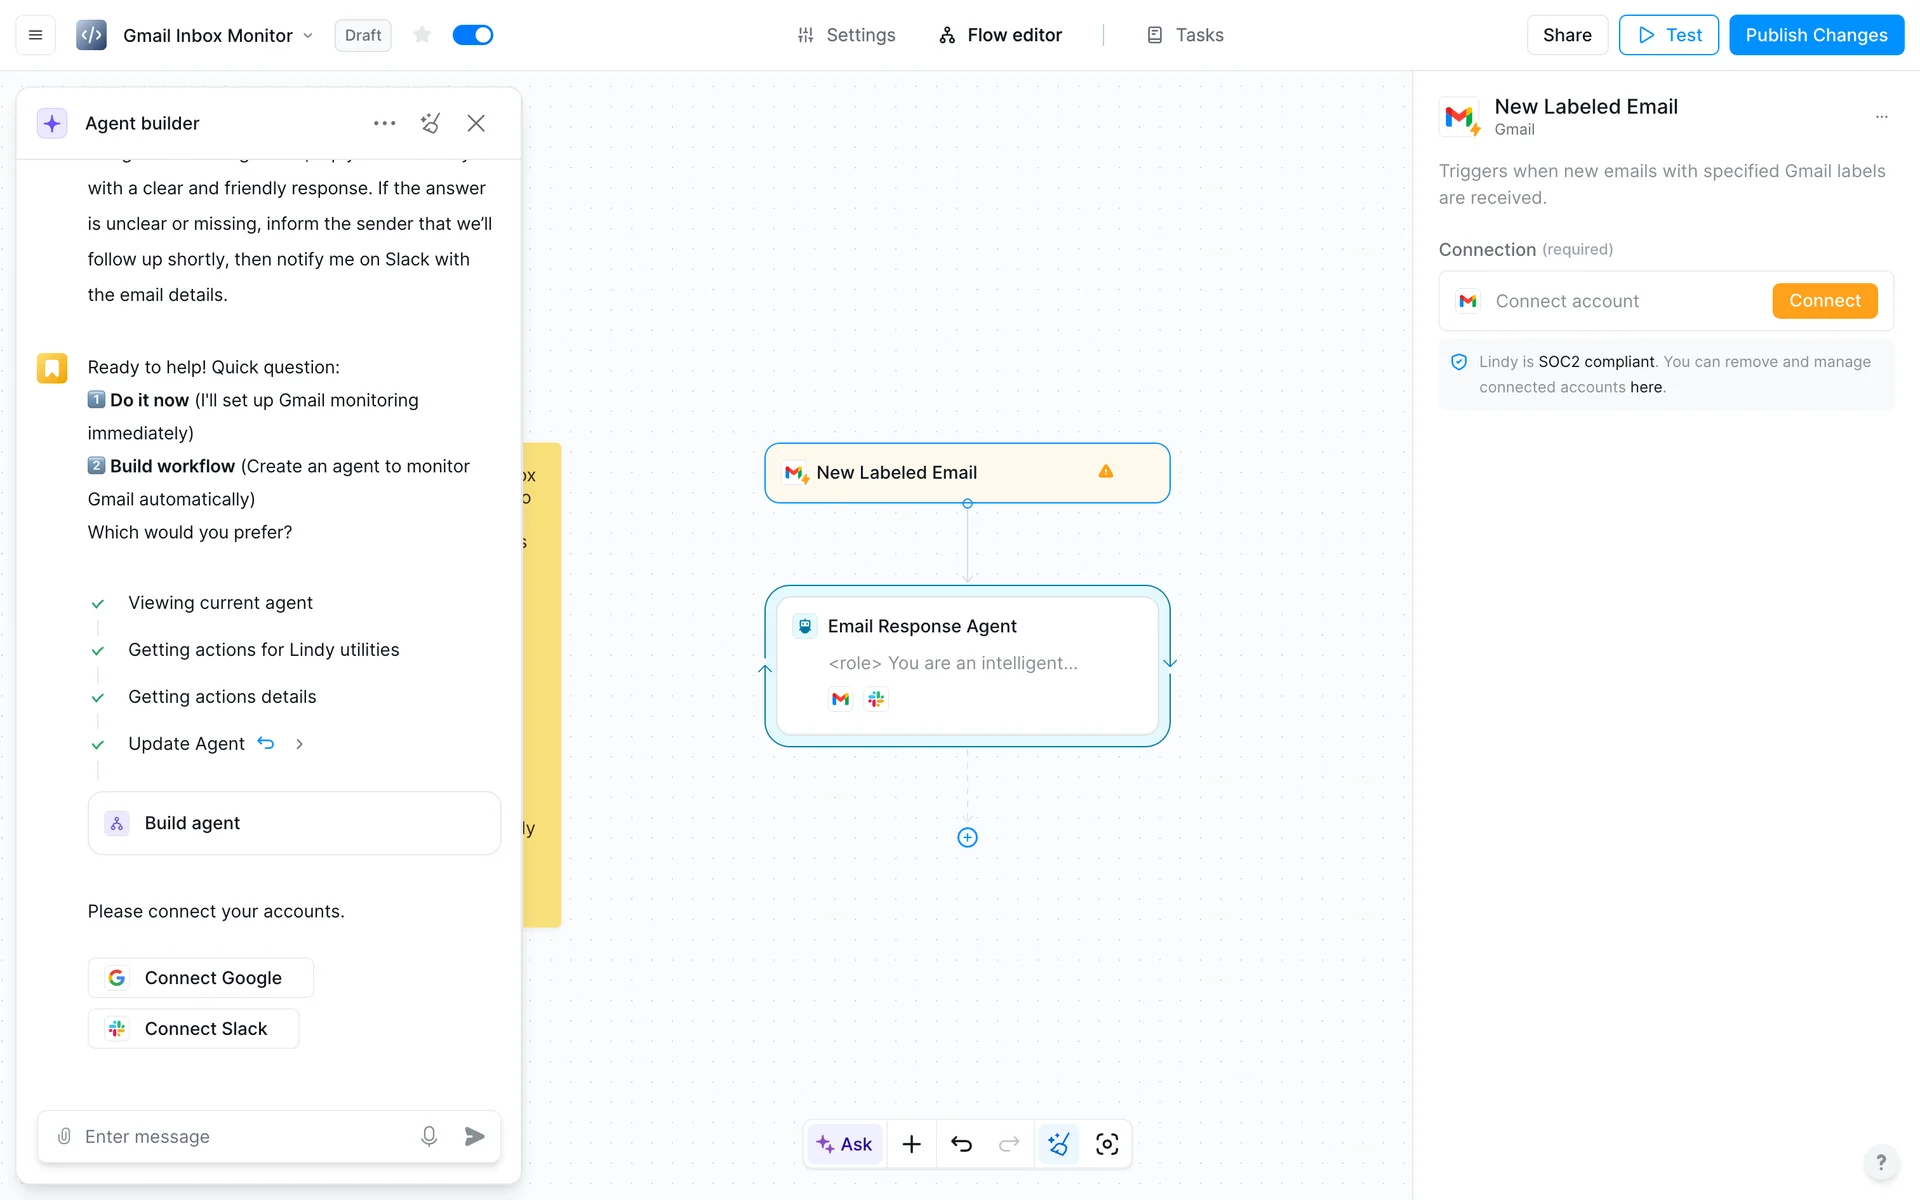
Task: Open the Gmail Inbox Monitor name dropdown
Action: 308,35
